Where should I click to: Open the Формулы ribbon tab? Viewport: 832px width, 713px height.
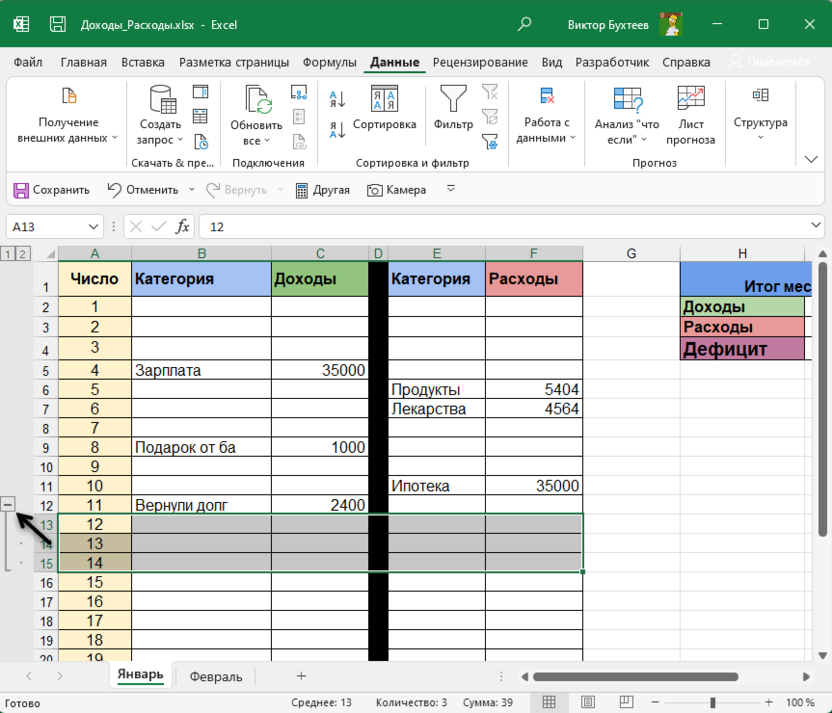[x=329, y=62]
